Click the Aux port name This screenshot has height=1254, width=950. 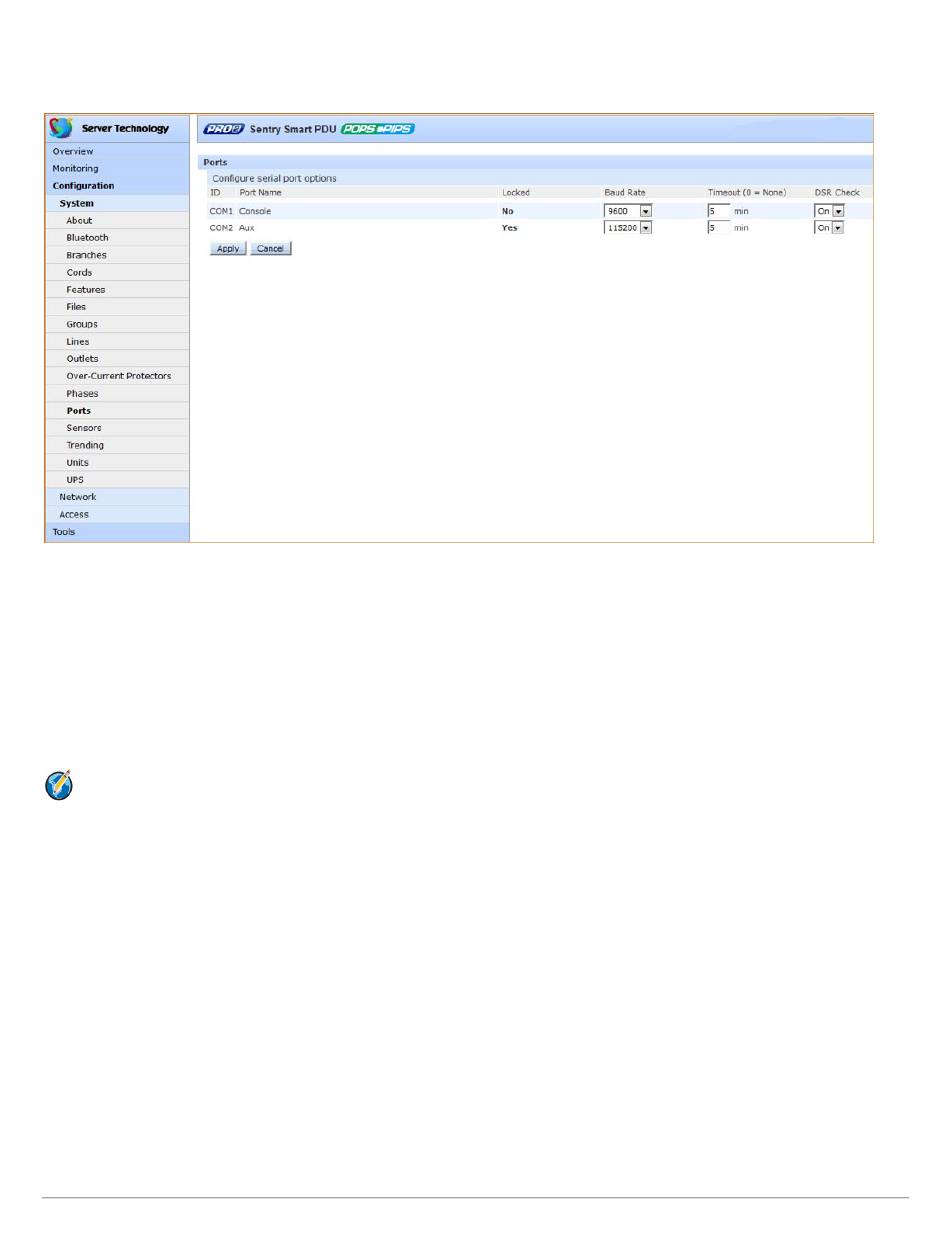(x=247, y=228)
